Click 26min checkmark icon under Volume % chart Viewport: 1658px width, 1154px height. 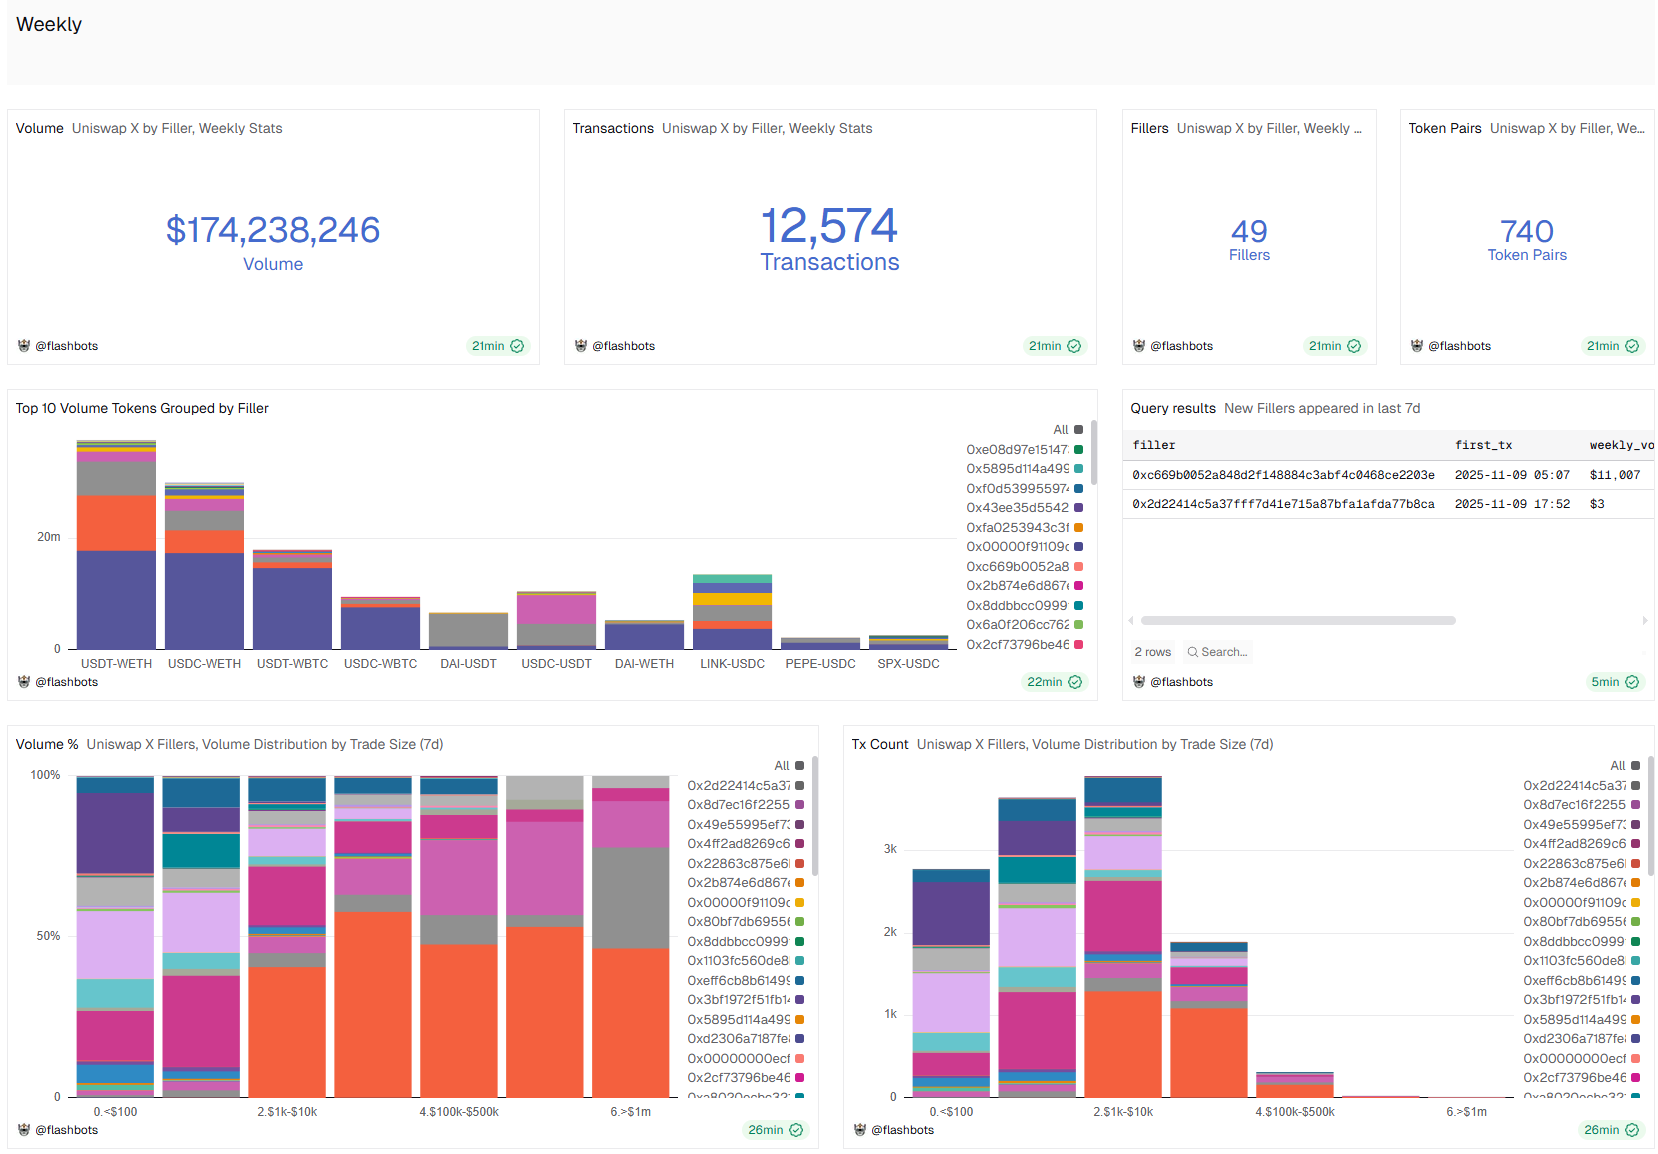(796, 1130)
